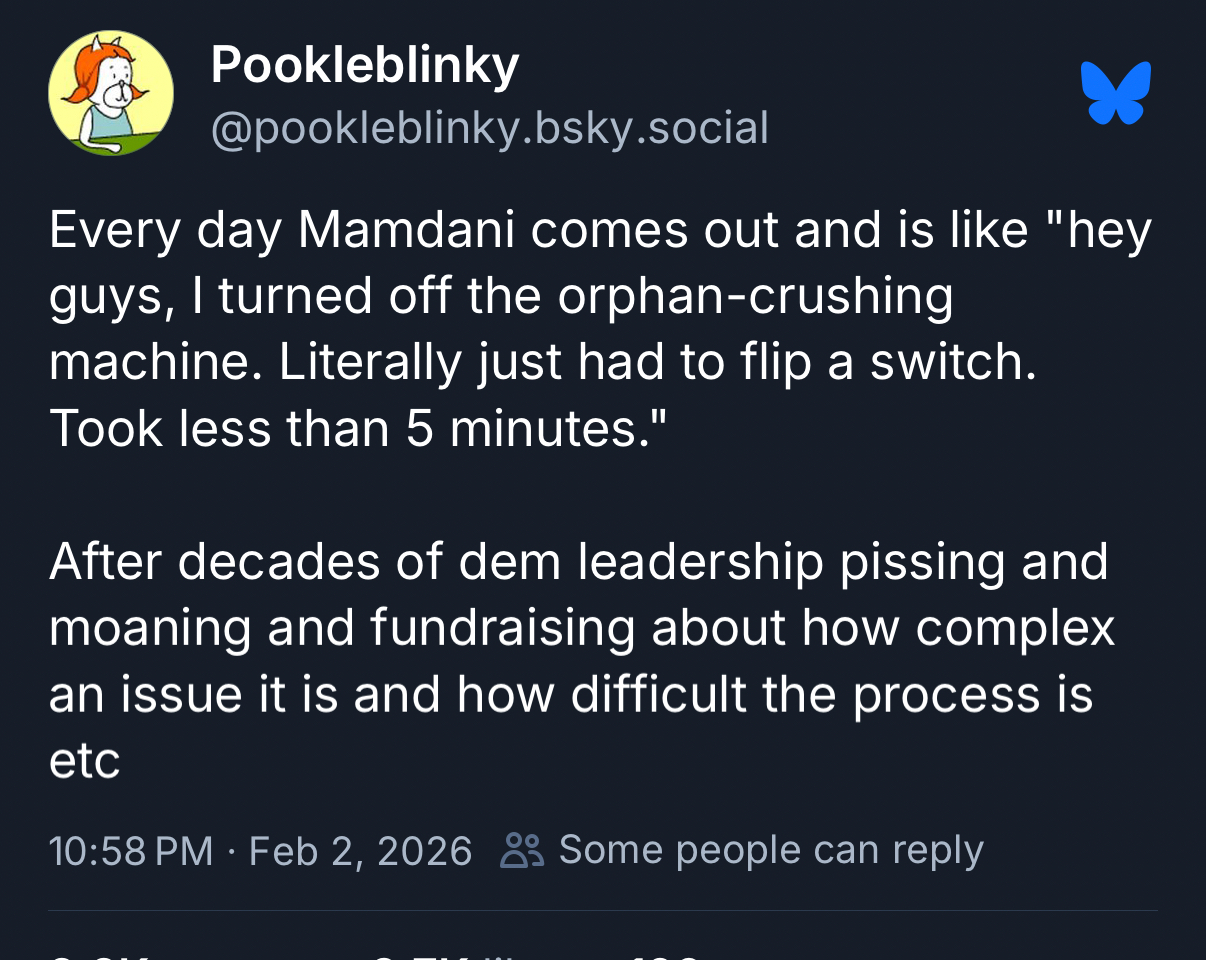Click the people icon beside reply setting

point(521,851)
